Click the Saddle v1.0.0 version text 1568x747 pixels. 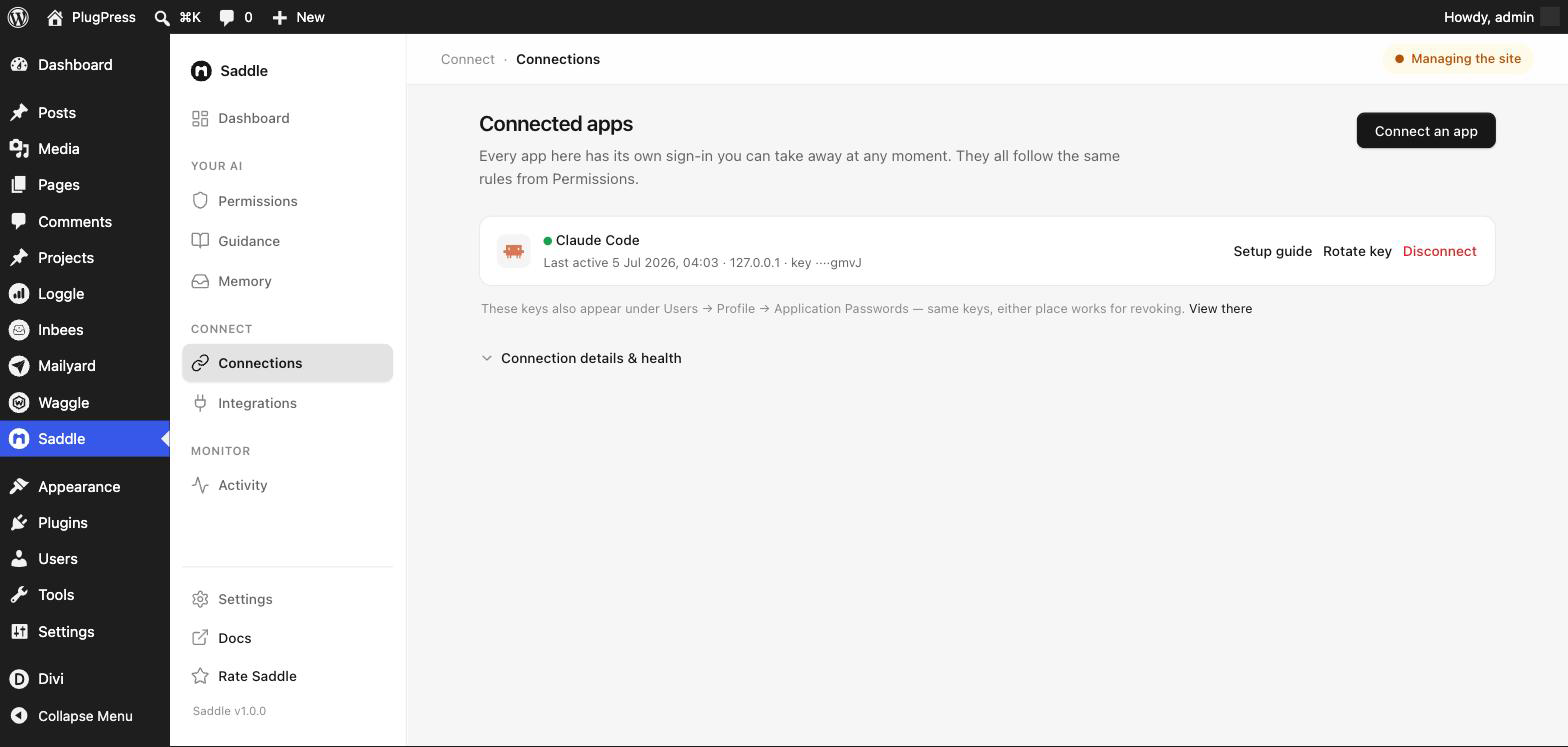coord(229,711)
